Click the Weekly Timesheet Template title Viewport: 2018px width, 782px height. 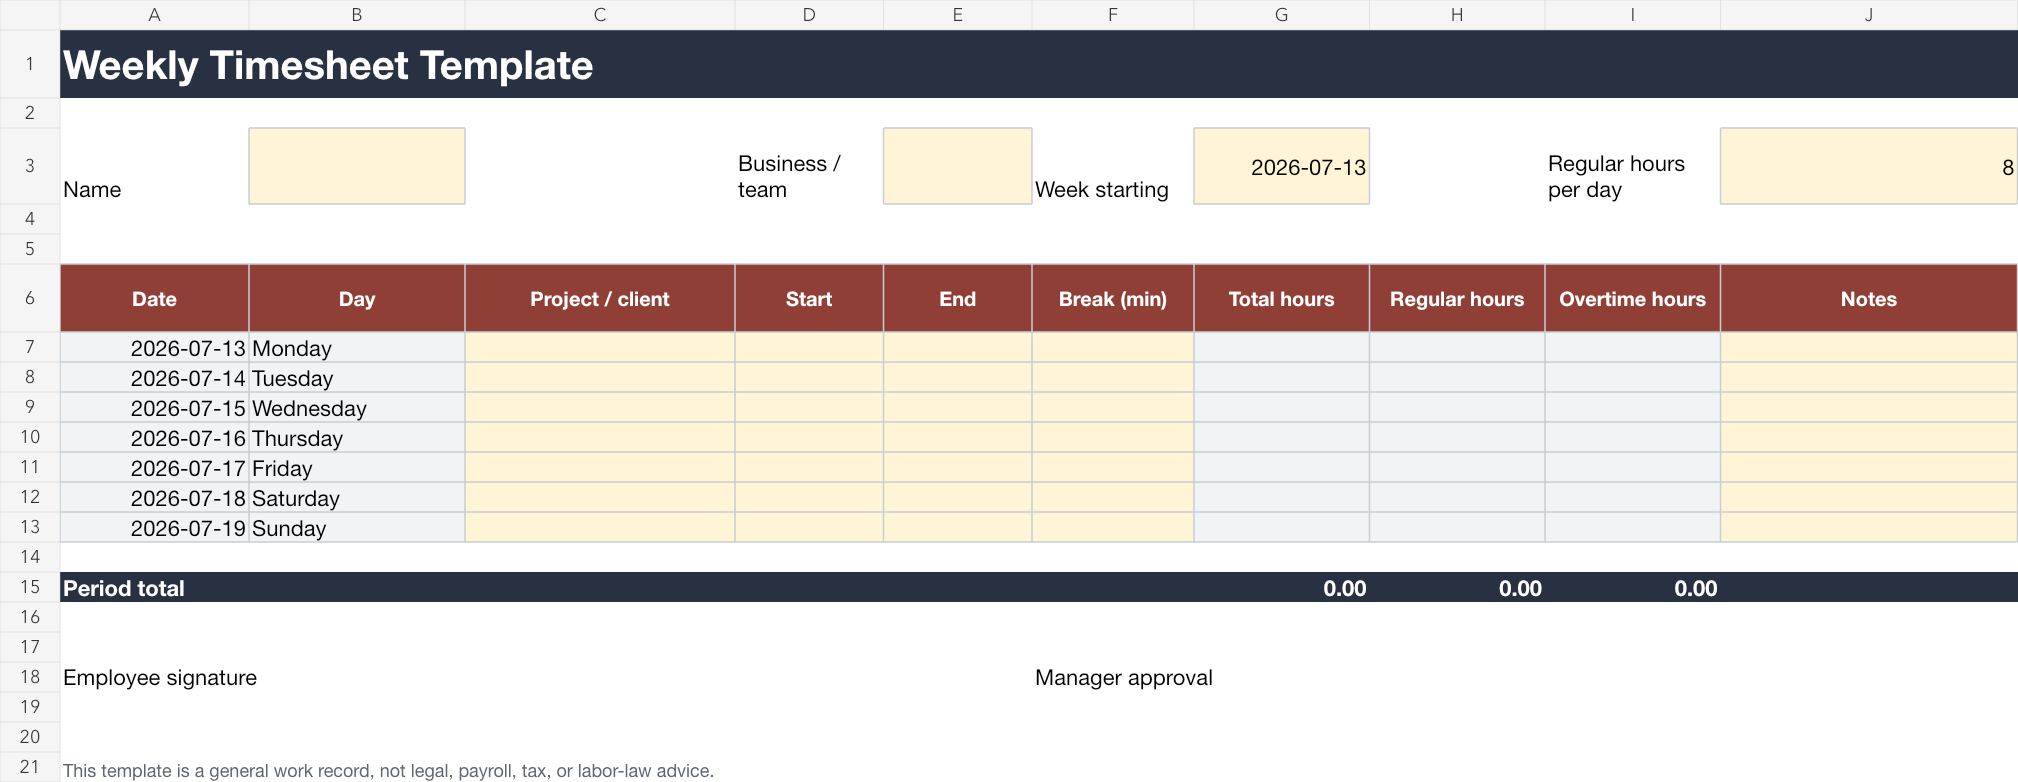(x=328, y=65)
